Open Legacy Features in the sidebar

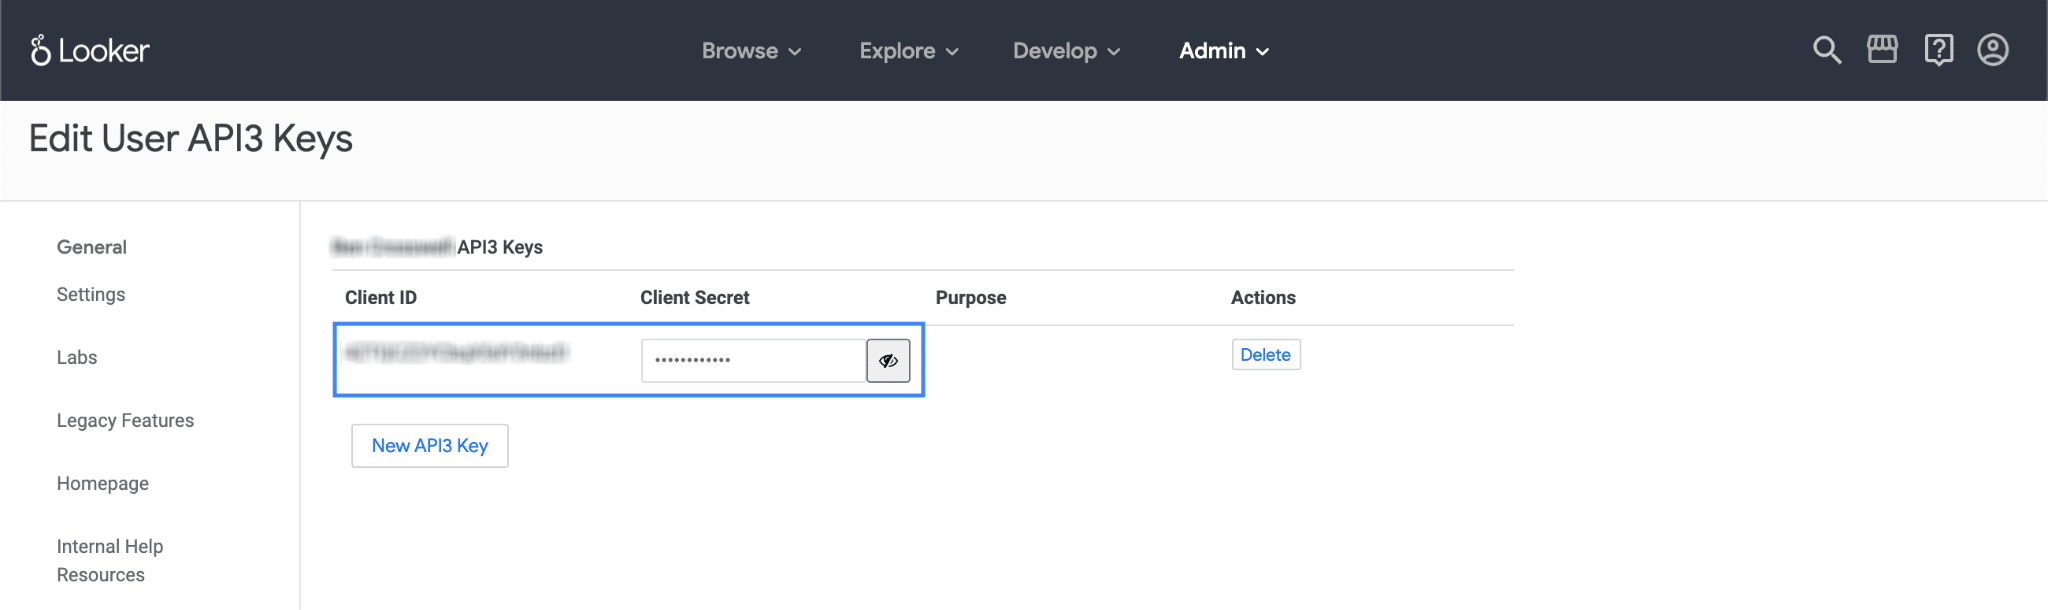pos(125,421)
